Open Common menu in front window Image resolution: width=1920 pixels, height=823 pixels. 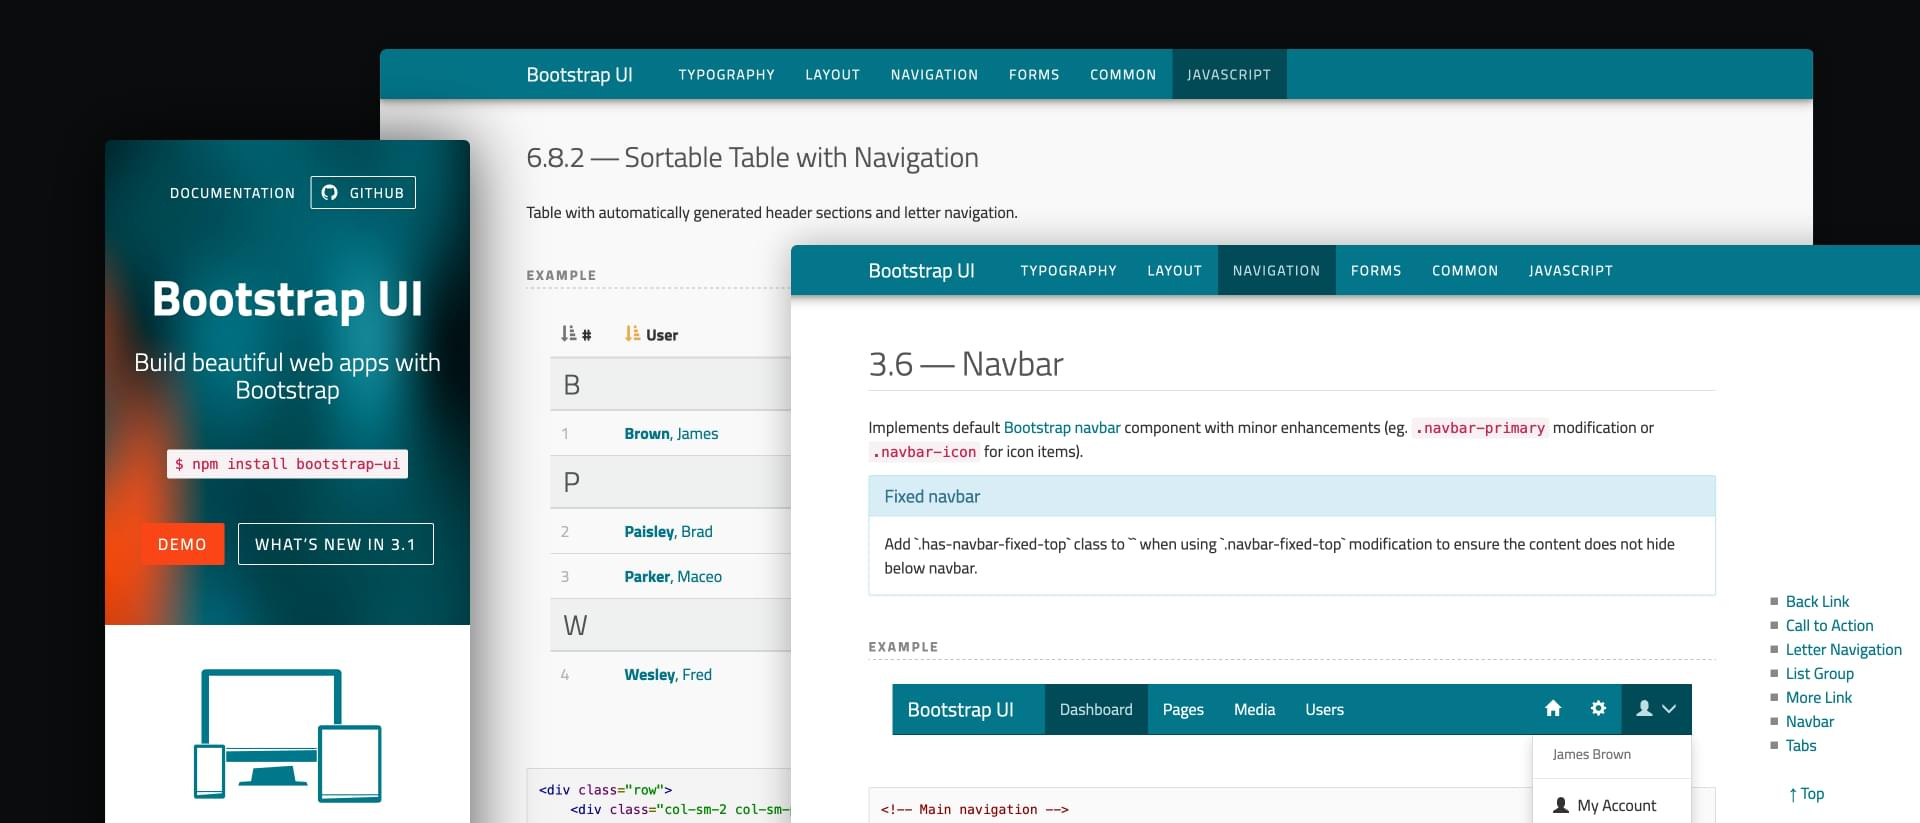tap(1465, 271)
